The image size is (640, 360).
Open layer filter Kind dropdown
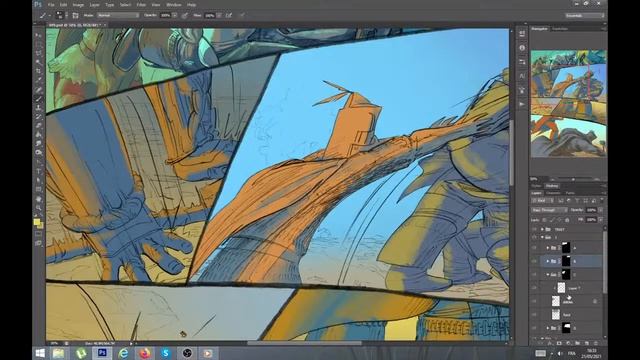pyautogui.click(x=543, y=200)
